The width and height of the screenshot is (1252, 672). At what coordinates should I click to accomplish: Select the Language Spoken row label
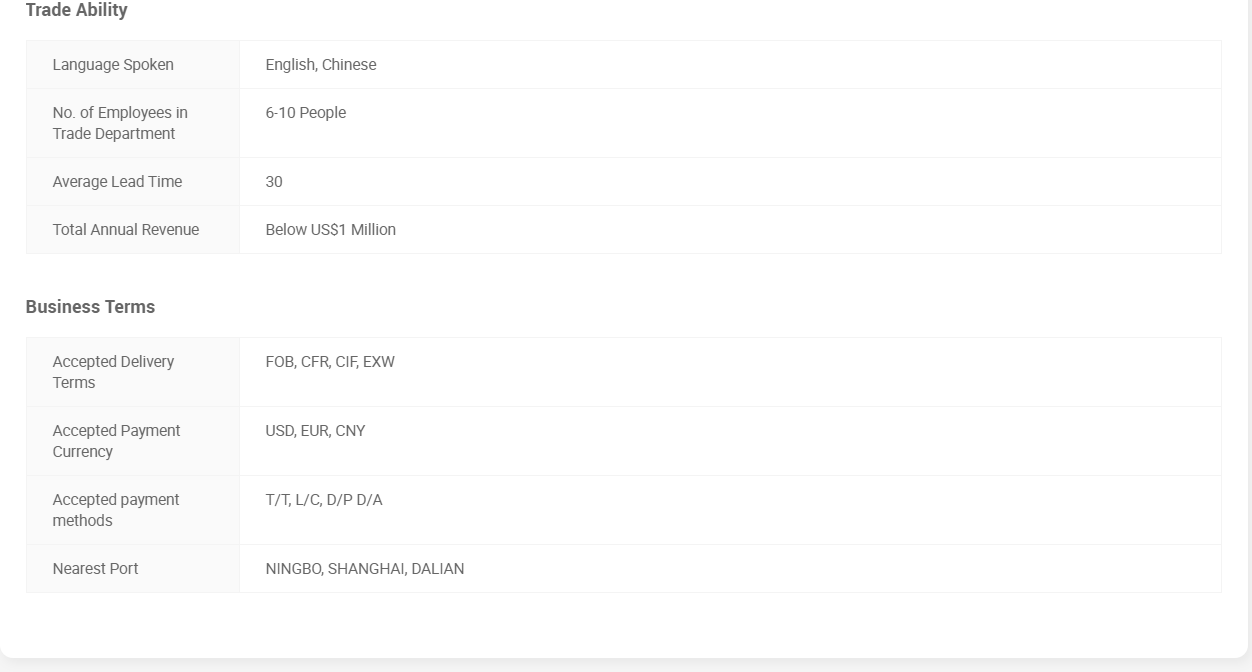113,65
